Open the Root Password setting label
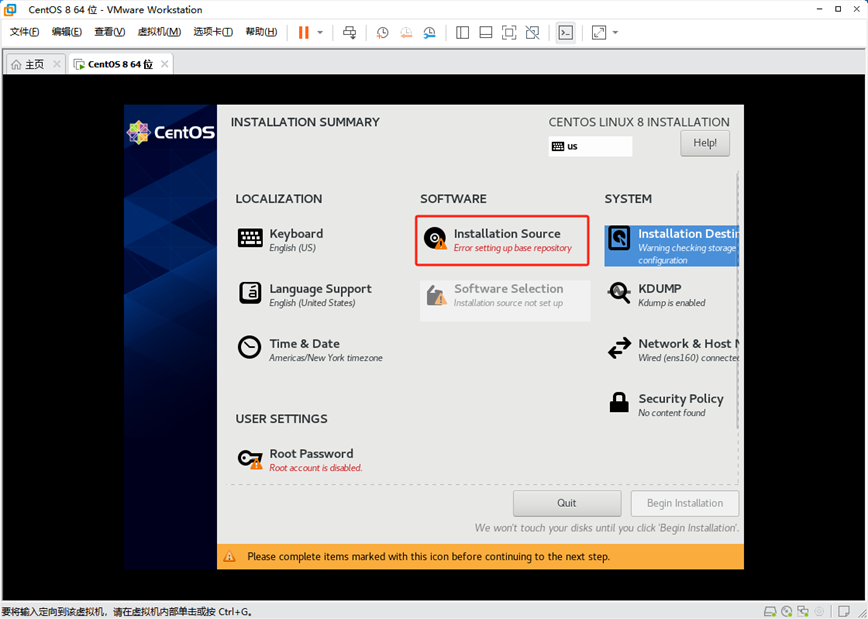 coord(311,453)
